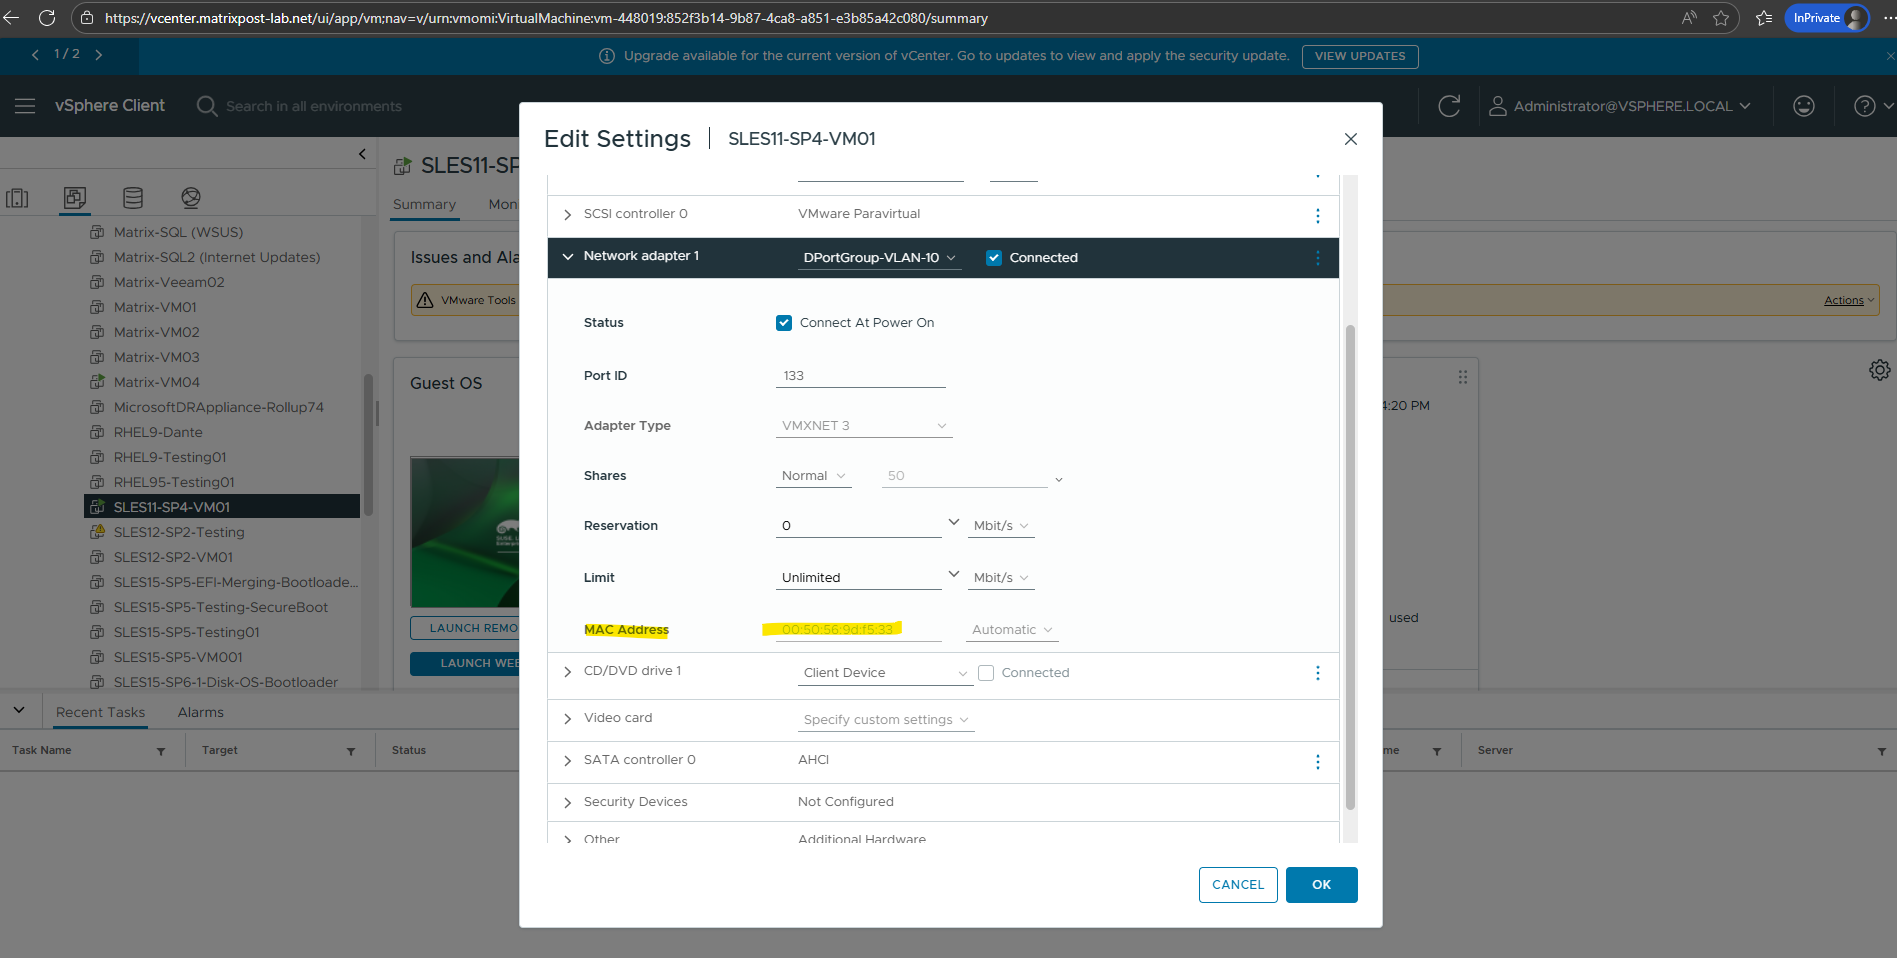Click the browser address bar URL
Viewport: 1897px width, 958px height.
pyautogui.click(x=546, y=18)
